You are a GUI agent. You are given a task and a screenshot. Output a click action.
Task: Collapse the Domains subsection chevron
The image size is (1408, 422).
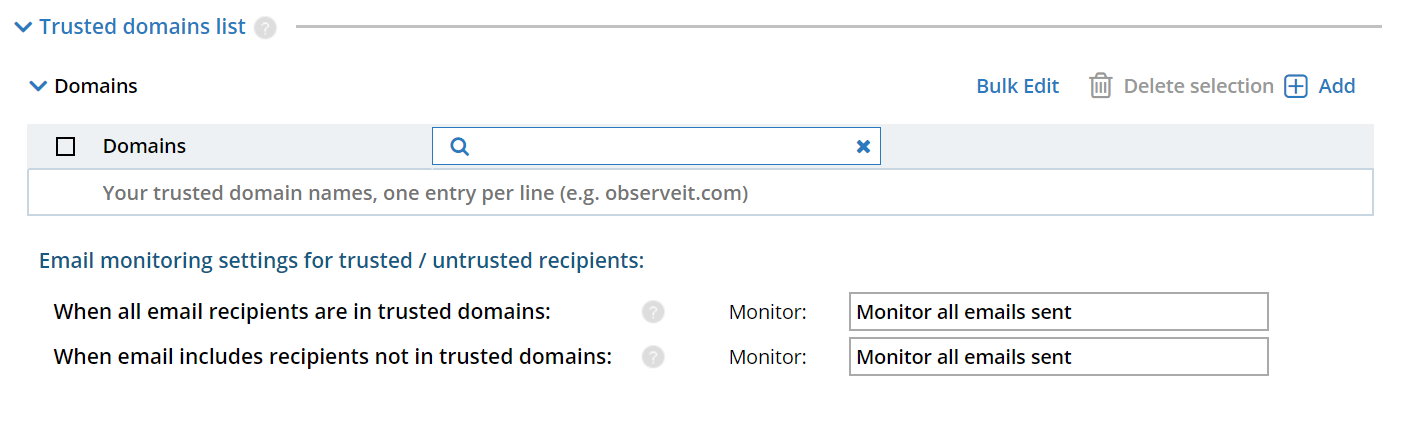pyautogui.click(x=38, y=86)
